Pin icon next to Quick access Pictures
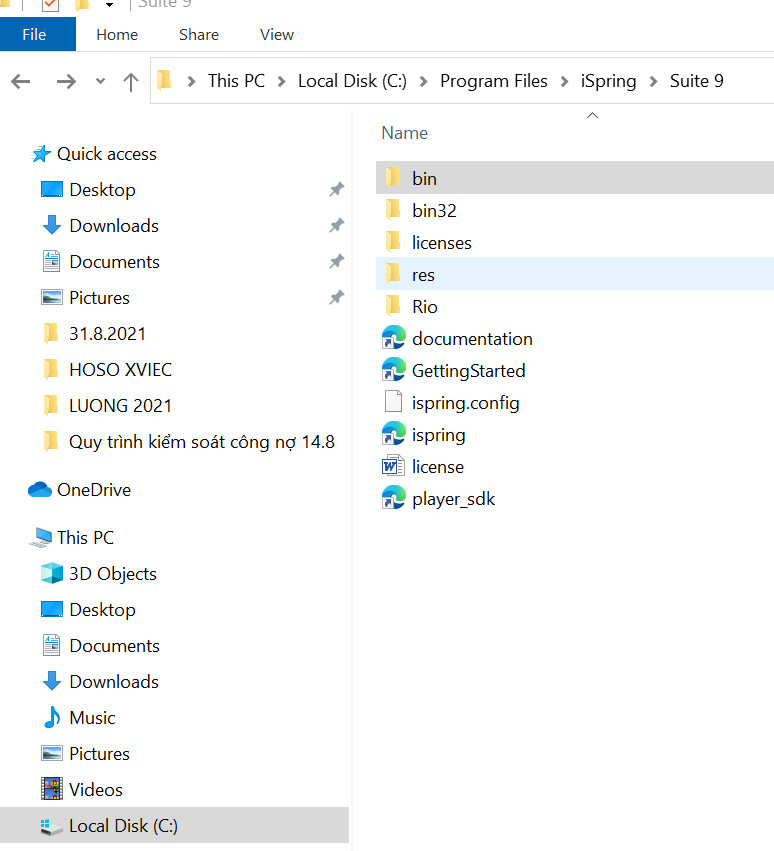 pyautogui.click(x=337, y=297)
